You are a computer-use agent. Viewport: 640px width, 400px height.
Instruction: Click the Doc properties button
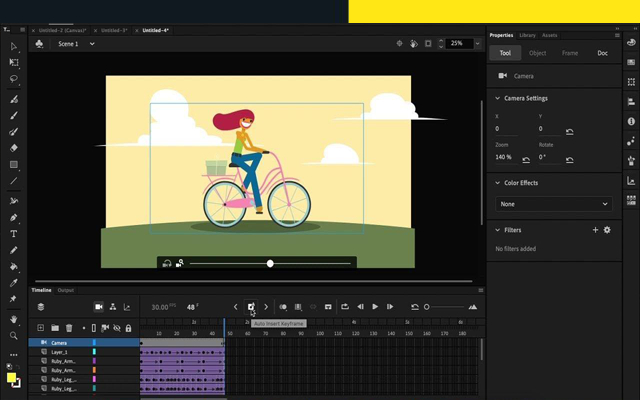pyautogui.click(x=602, y=53)
